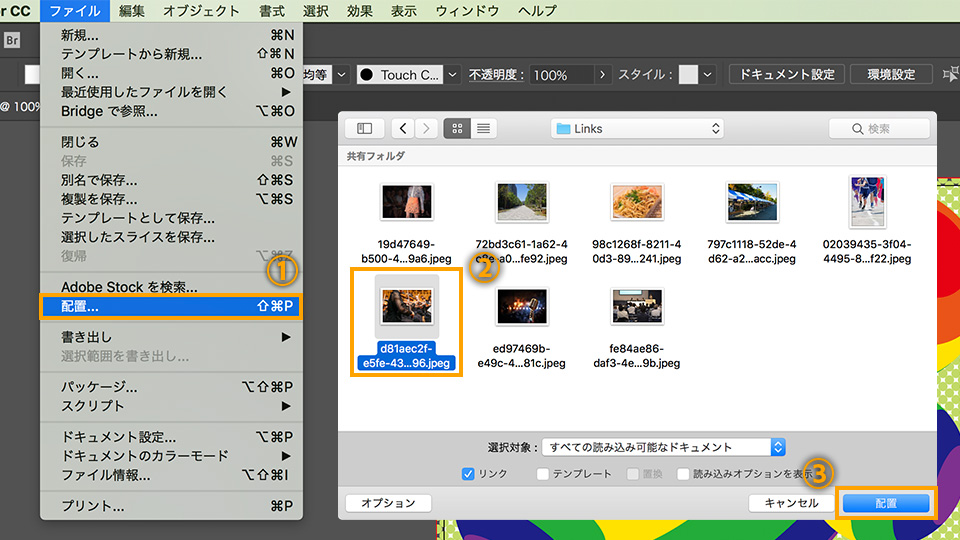Screen dimensions: 960x540
Task: Toggle the 置換 checkbox
Action: click(x=633, y=474)
